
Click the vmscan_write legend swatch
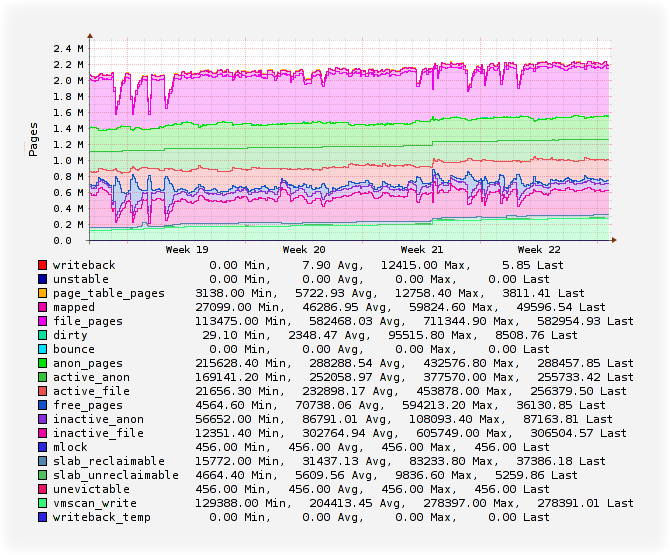point(42,503)
